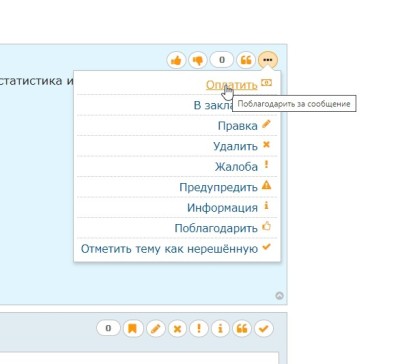The height and width of the screenshot is (364, 400).
Task: Click the quote icon on the top post
Action: click(246, 60)
